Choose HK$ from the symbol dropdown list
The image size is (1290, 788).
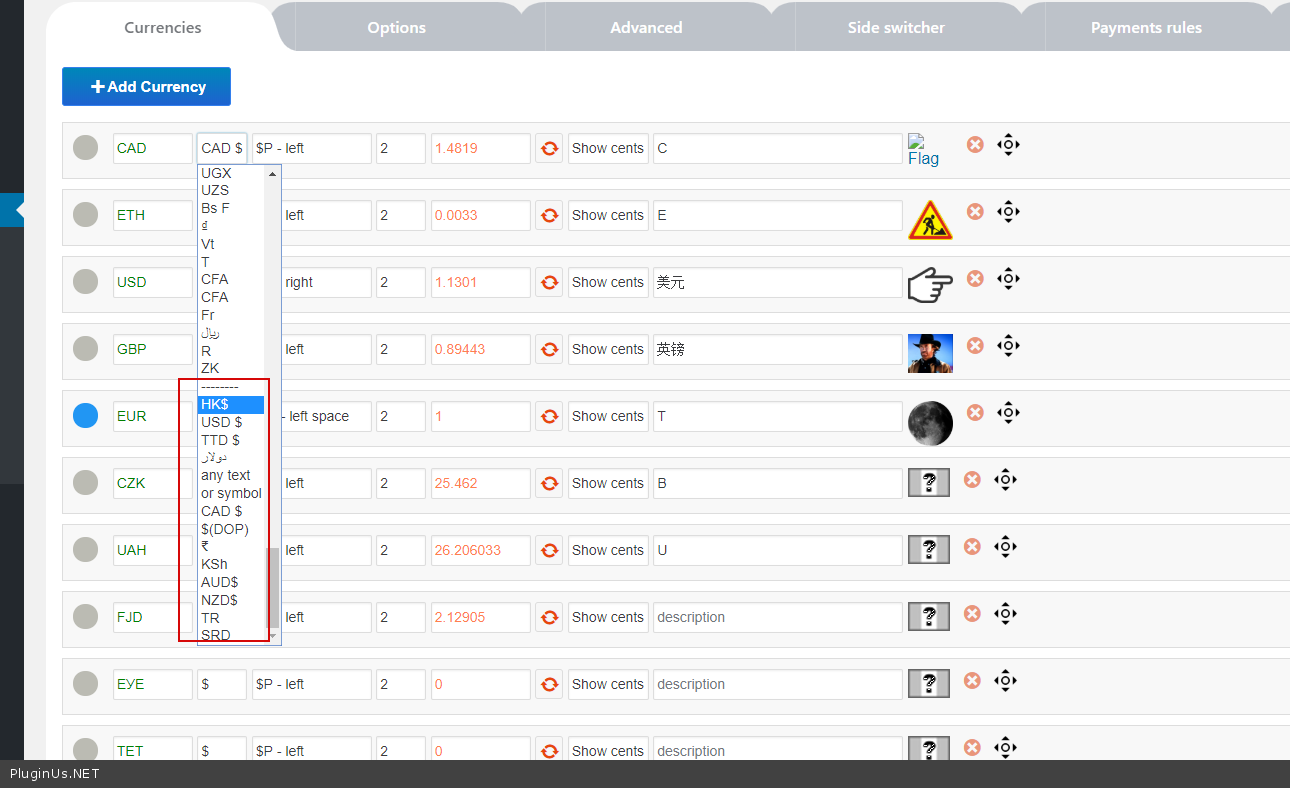[230, 404]
